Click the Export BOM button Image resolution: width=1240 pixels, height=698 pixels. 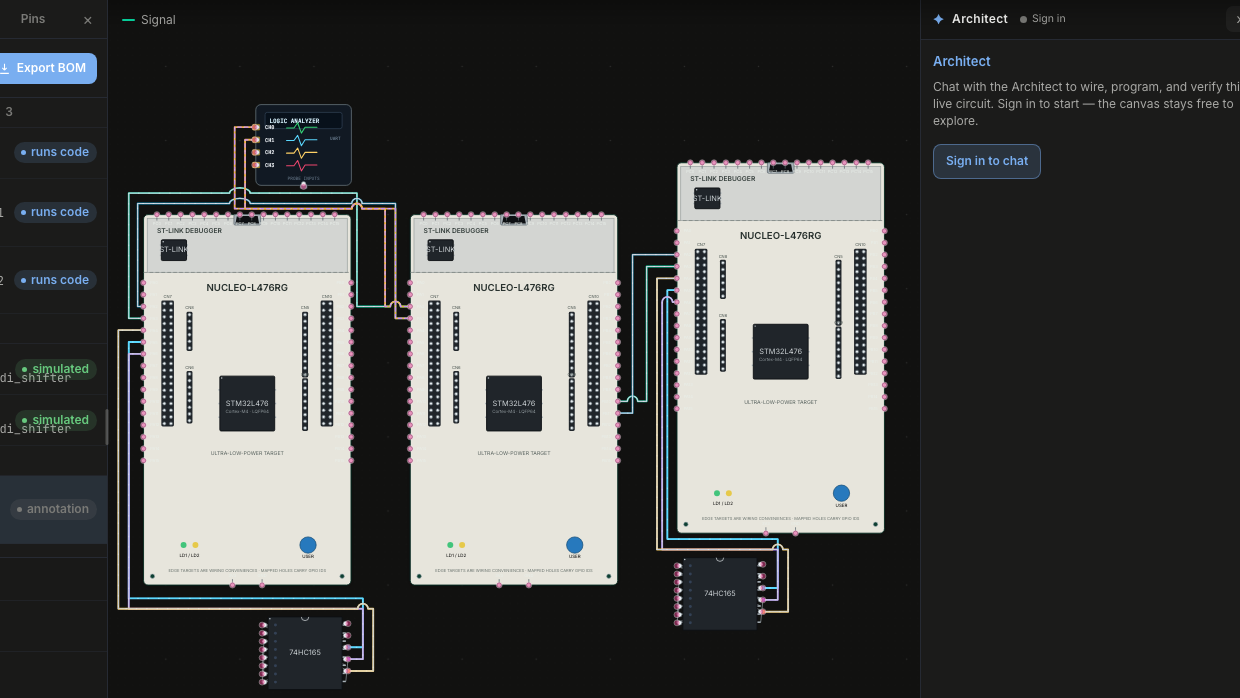coord(46,68)
